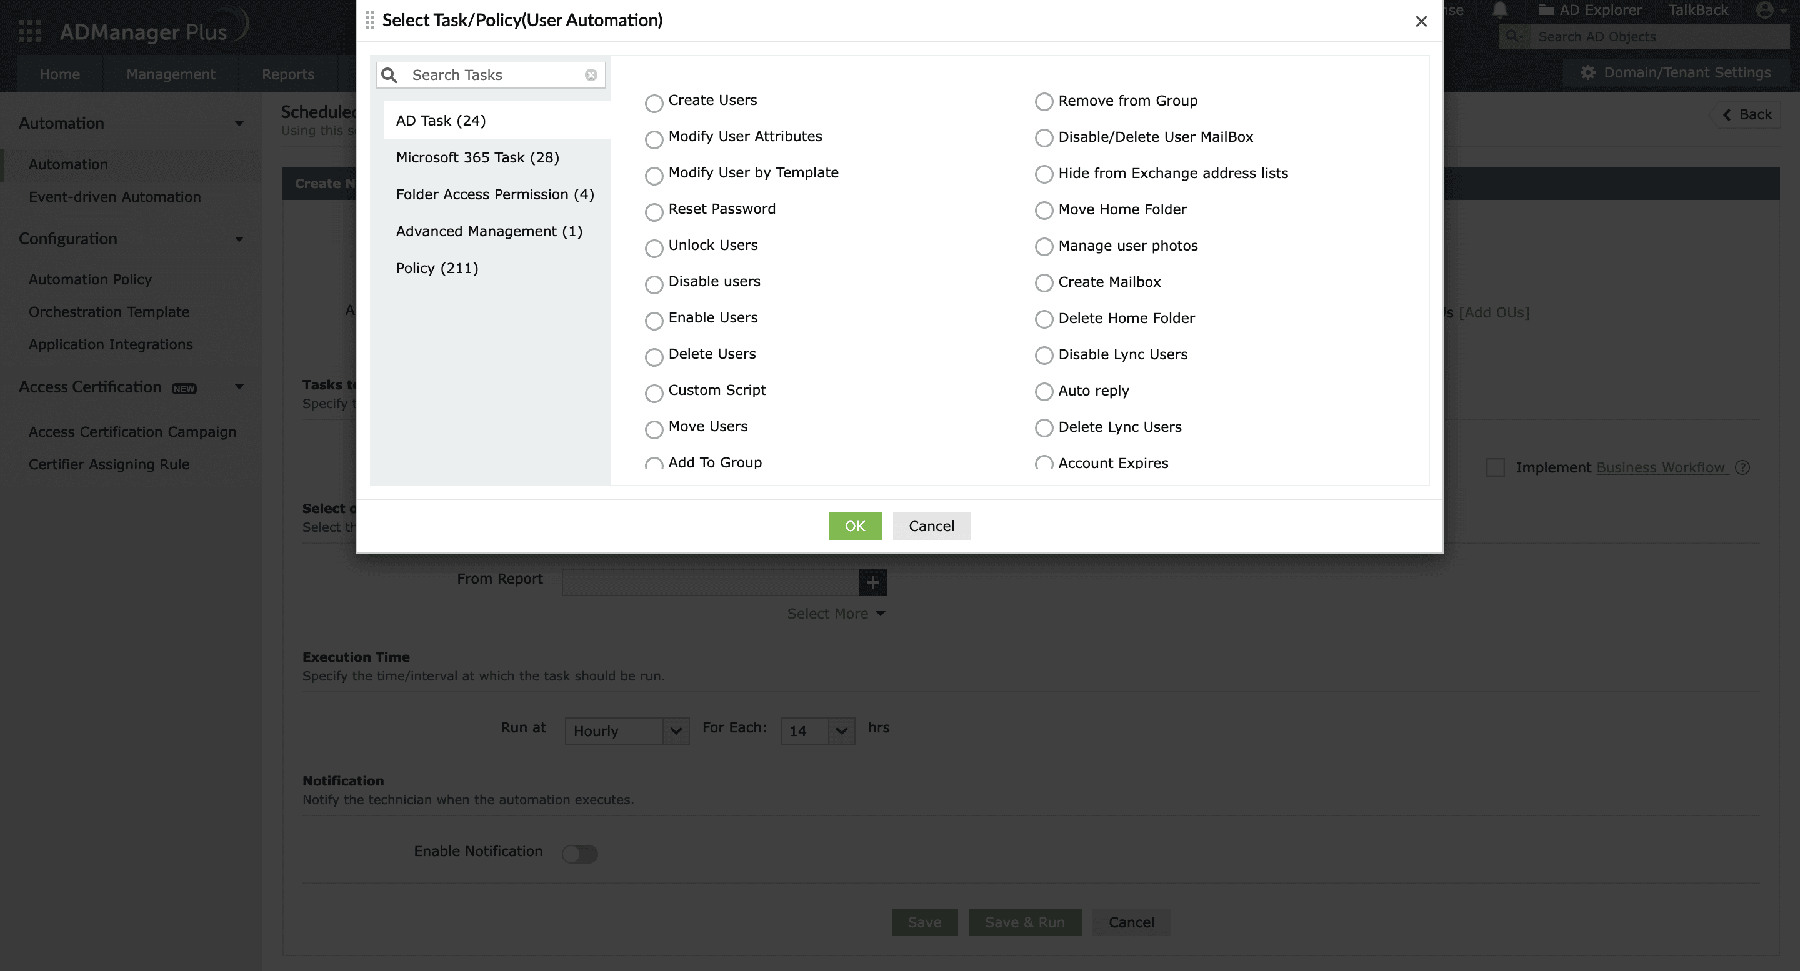Check the Implement Business Workflow checkbox
The image size is (1800, 971).
tap(1495, 467)
